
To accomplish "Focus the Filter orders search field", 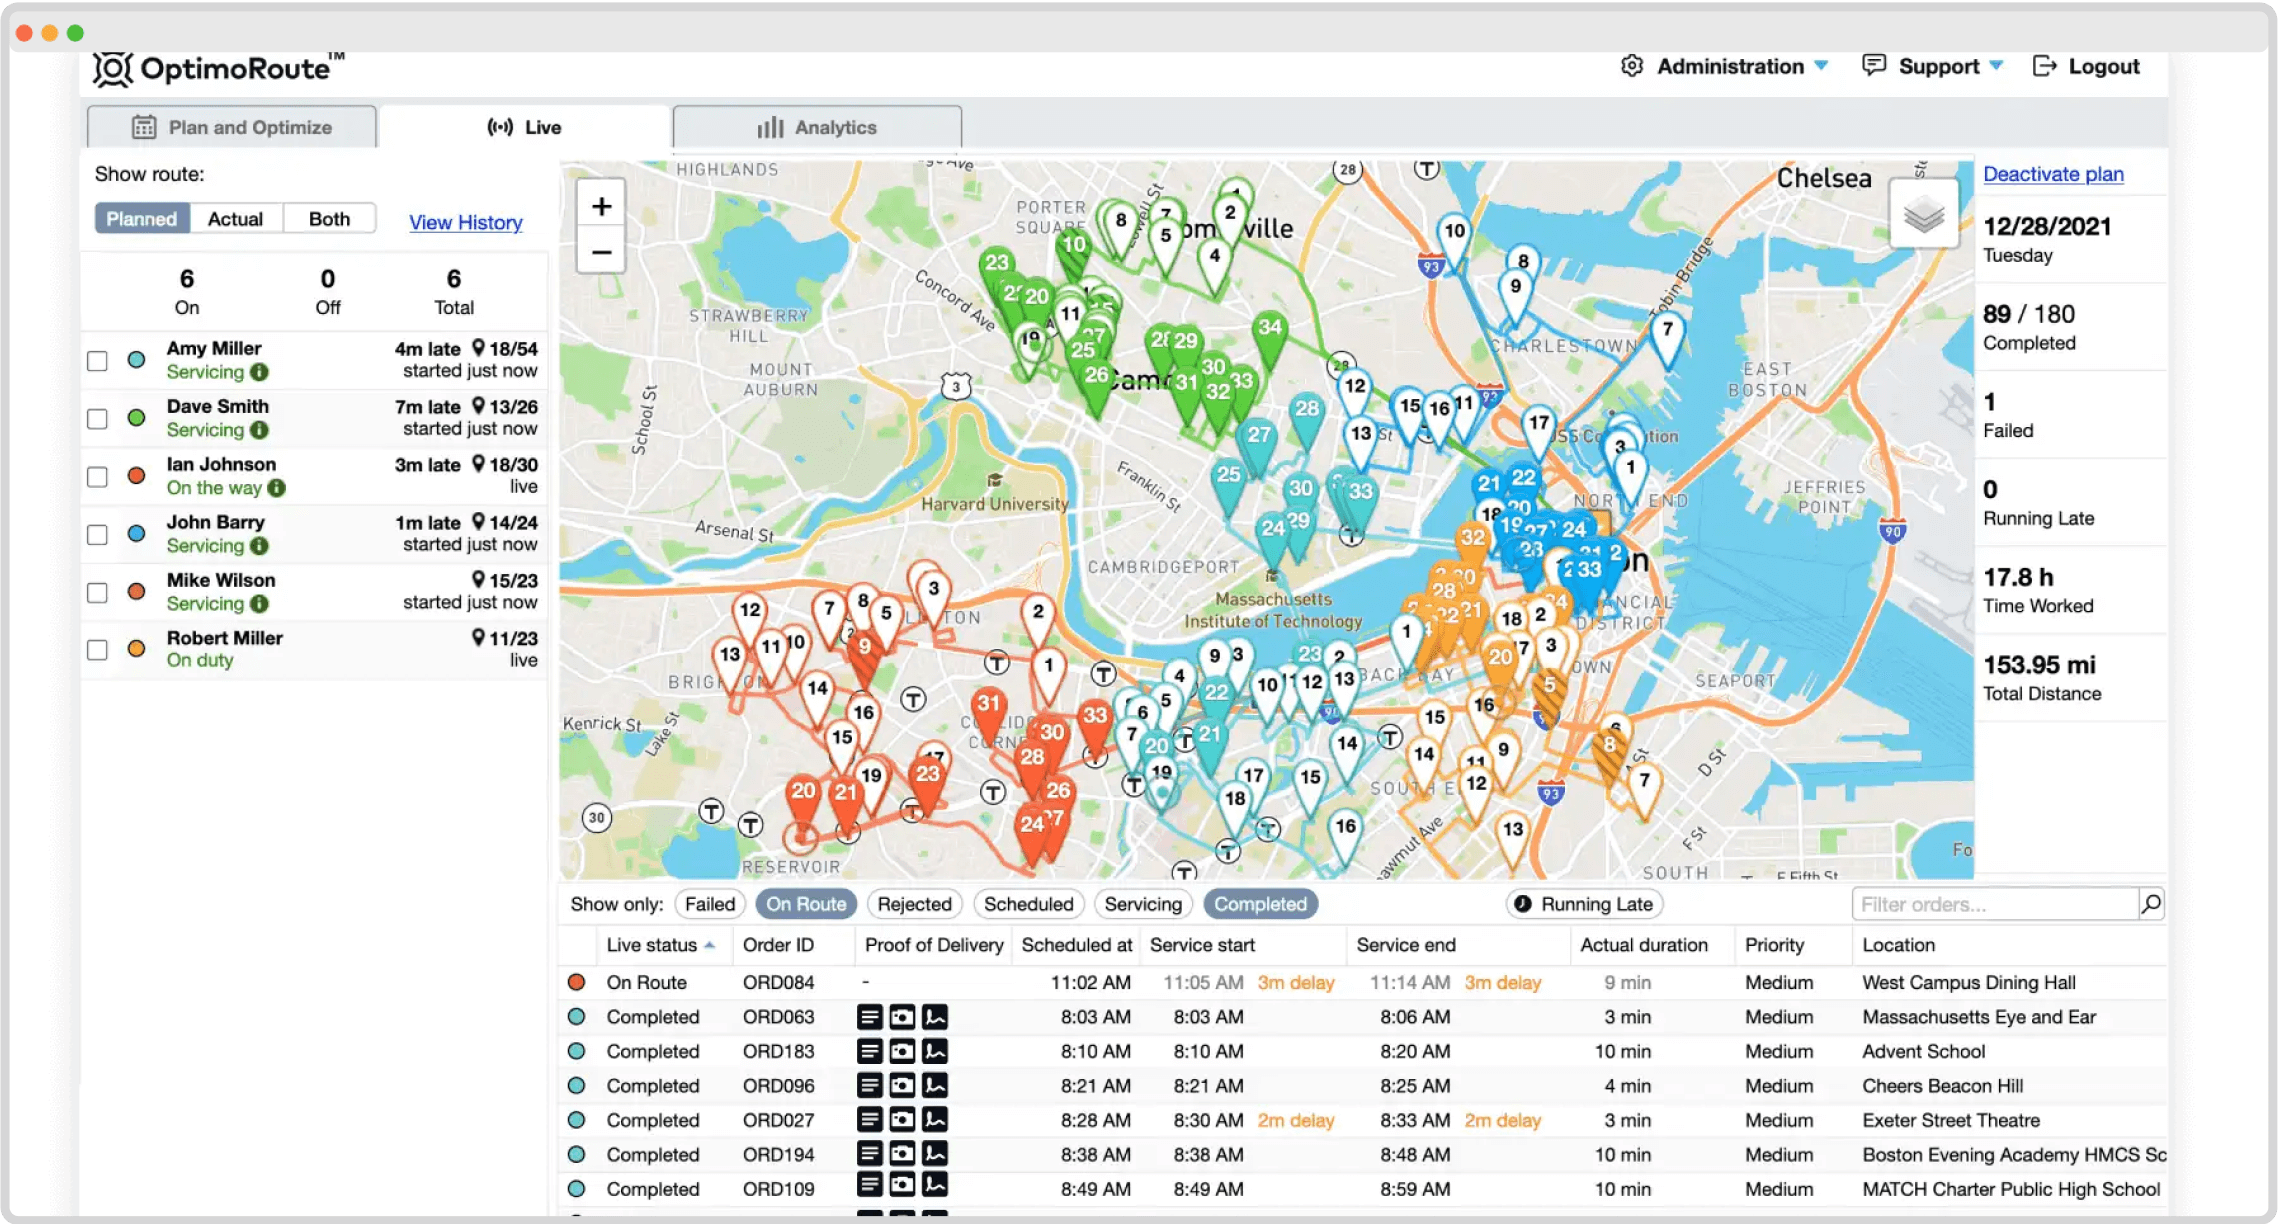I will tap(1995, 904).
